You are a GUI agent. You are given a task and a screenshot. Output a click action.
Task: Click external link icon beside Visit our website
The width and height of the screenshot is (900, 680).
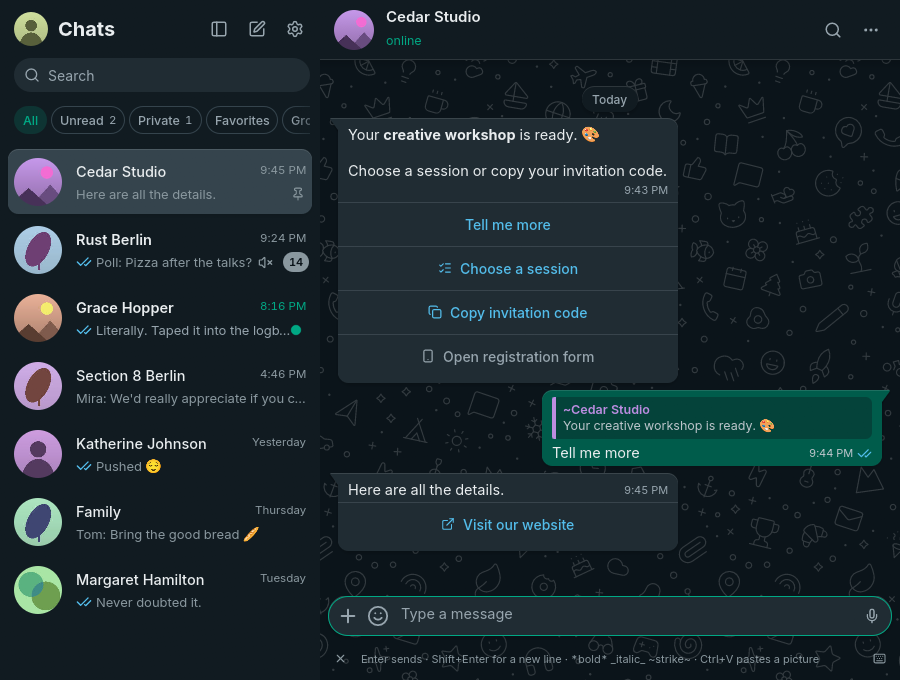pyautogui.click(x=448, y=524)
